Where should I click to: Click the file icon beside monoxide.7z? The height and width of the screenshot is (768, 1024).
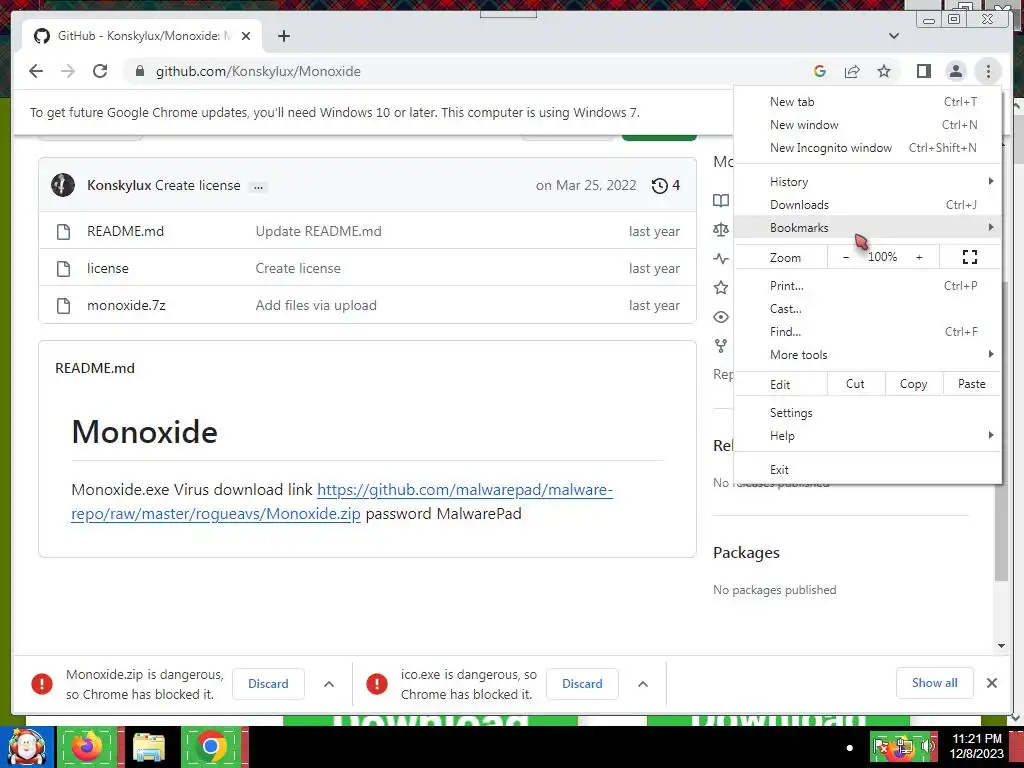63,306
